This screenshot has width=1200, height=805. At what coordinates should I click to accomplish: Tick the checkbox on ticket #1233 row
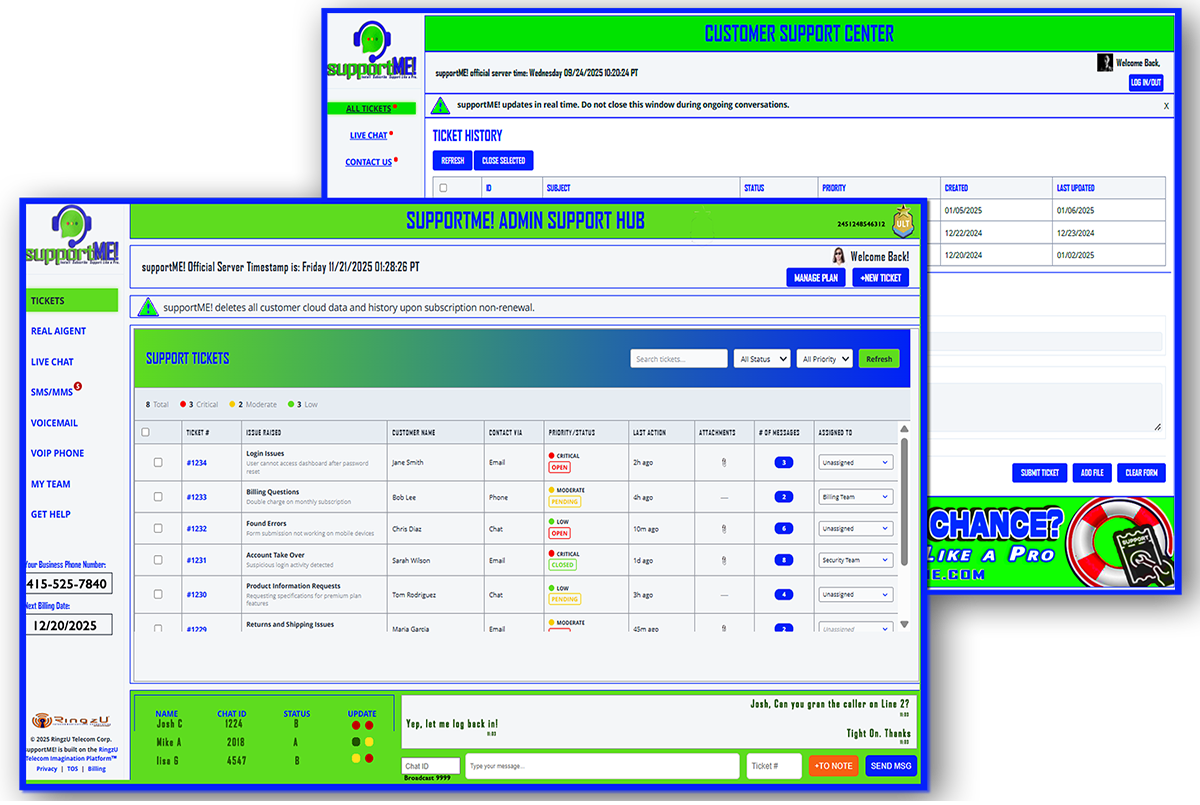click(157, 496)
